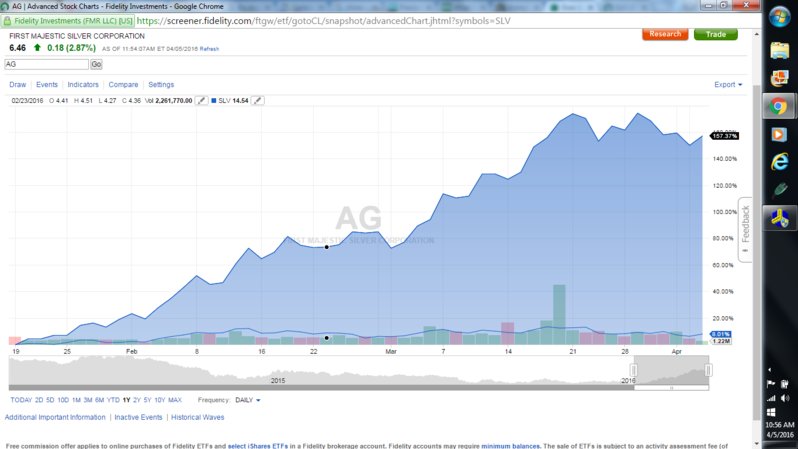Expand the DAILY frequency dropdown
The image size is (798, 449).
tap(247, 400)
